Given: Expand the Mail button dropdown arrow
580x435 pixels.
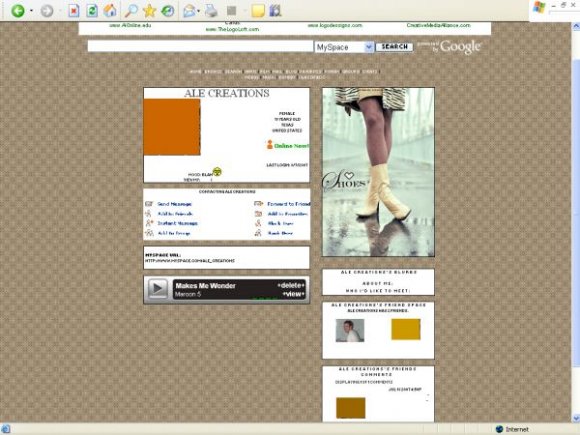Looking at the screenshot, I should pos(199,11).
